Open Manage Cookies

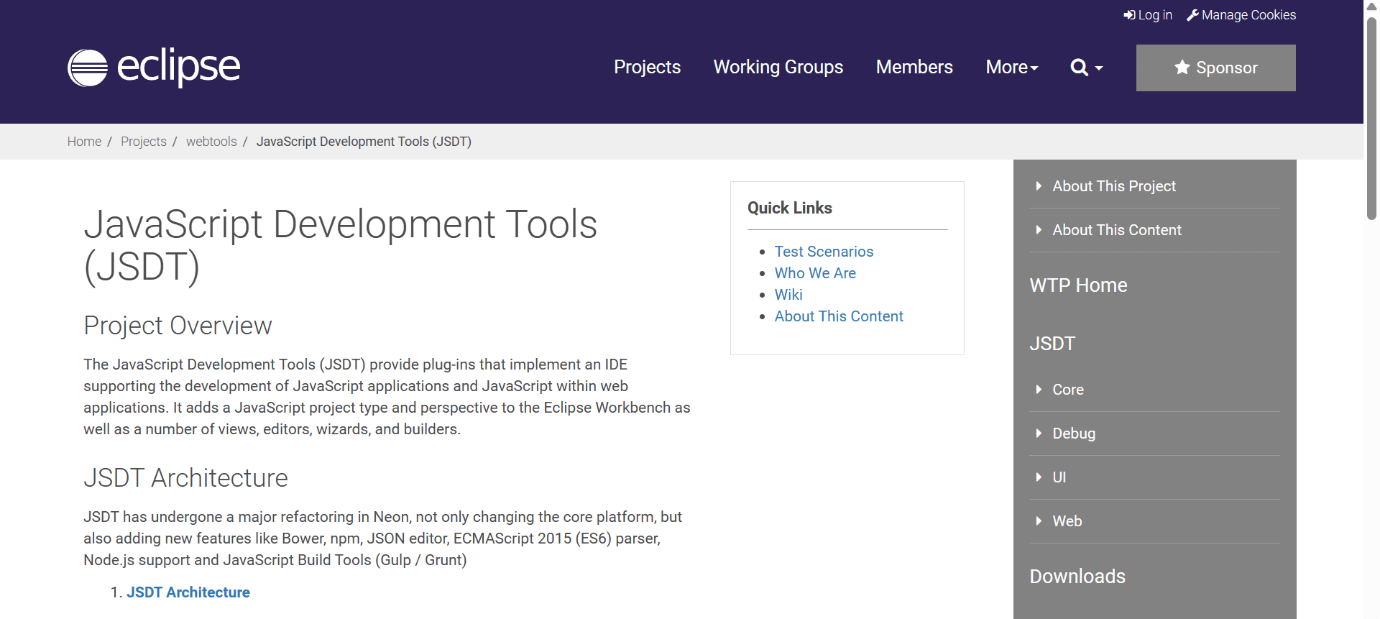tap(1241, 15)
